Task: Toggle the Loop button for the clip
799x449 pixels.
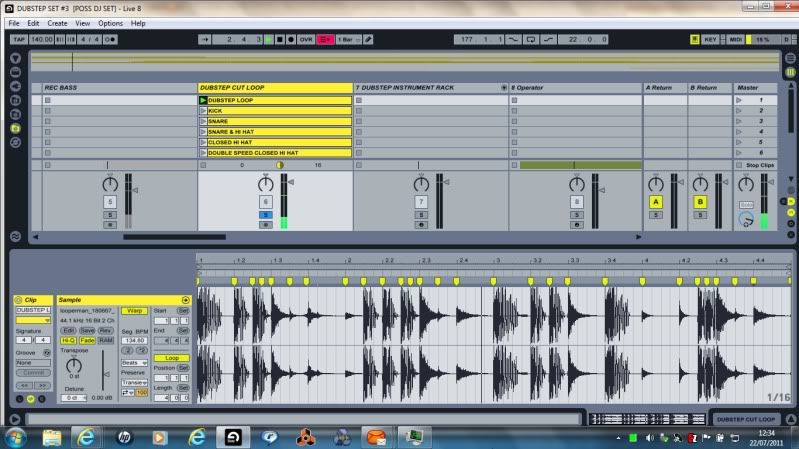Action: (x=172, y=357)
